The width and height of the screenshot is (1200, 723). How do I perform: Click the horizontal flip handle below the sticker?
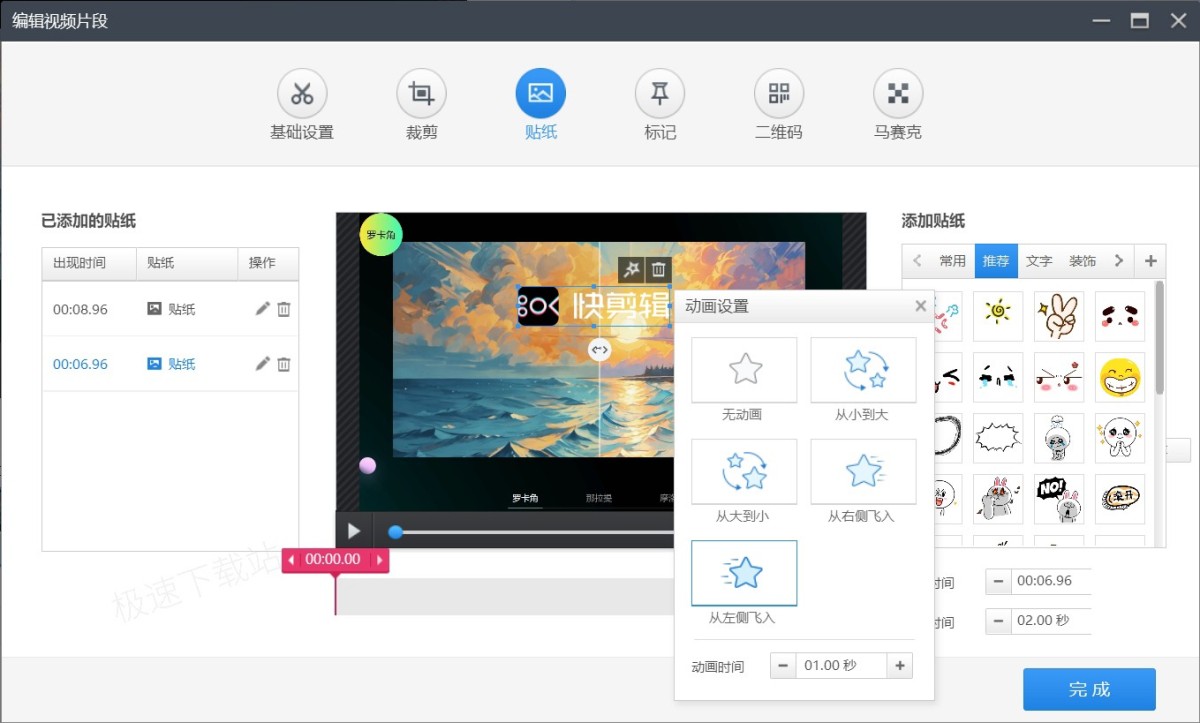tap(599, 349)
